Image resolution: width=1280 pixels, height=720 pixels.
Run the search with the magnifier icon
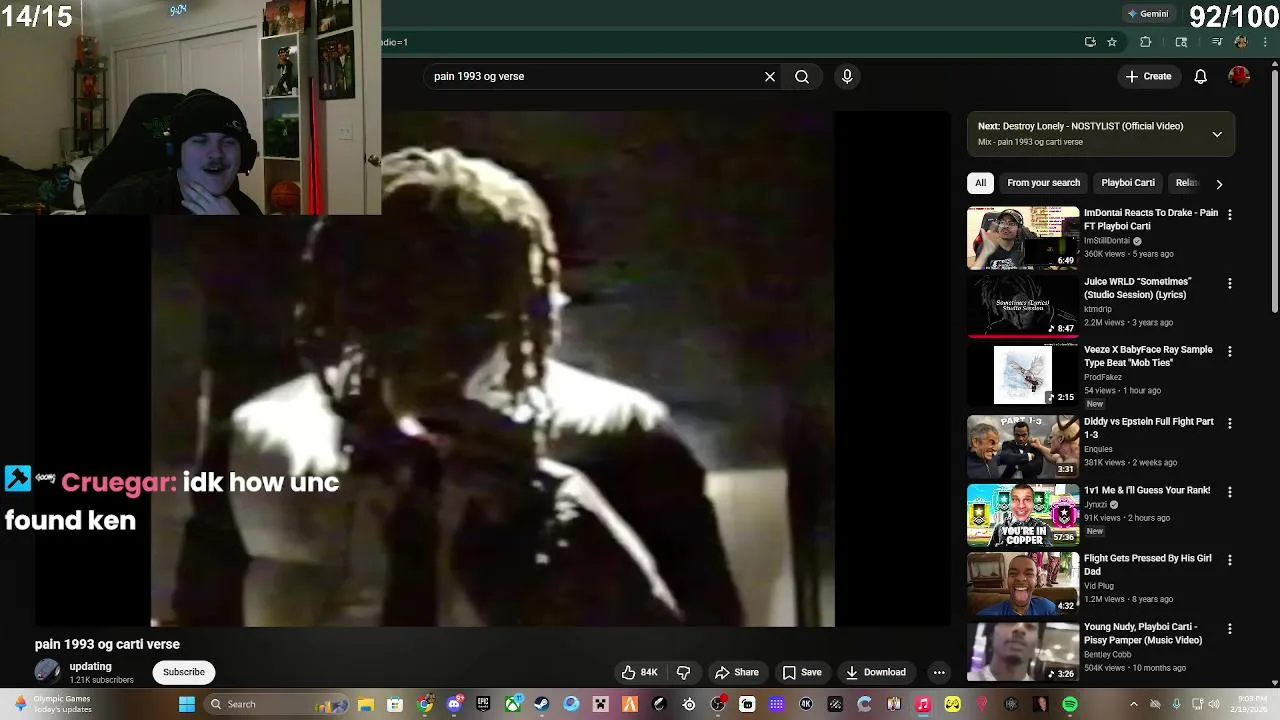pos(802,76)
